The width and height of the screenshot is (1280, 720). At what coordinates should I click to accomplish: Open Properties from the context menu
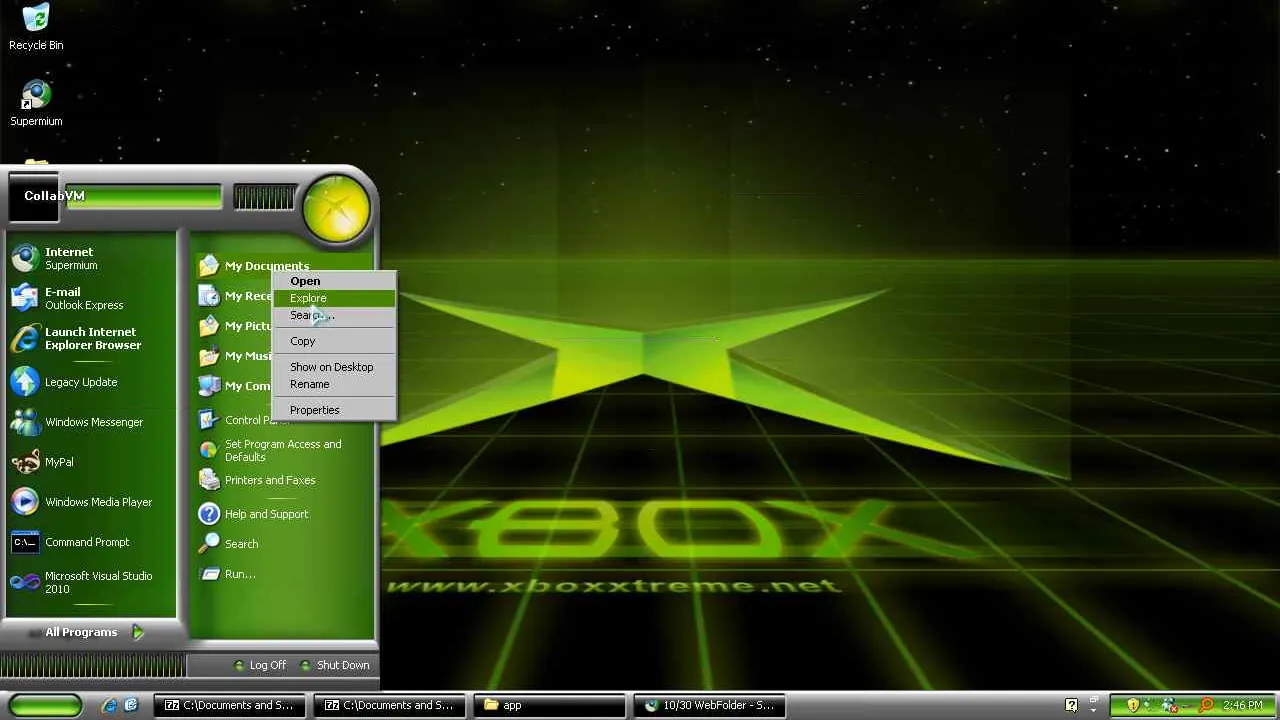tap(334, 410)
